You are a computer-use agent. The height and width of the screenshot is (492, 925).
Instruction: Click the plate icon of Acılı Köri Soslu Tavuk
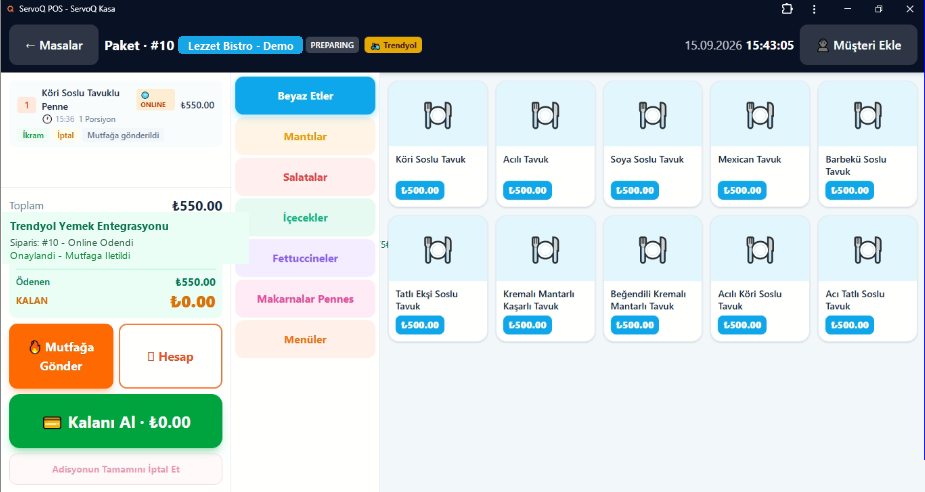pos(760,250)
